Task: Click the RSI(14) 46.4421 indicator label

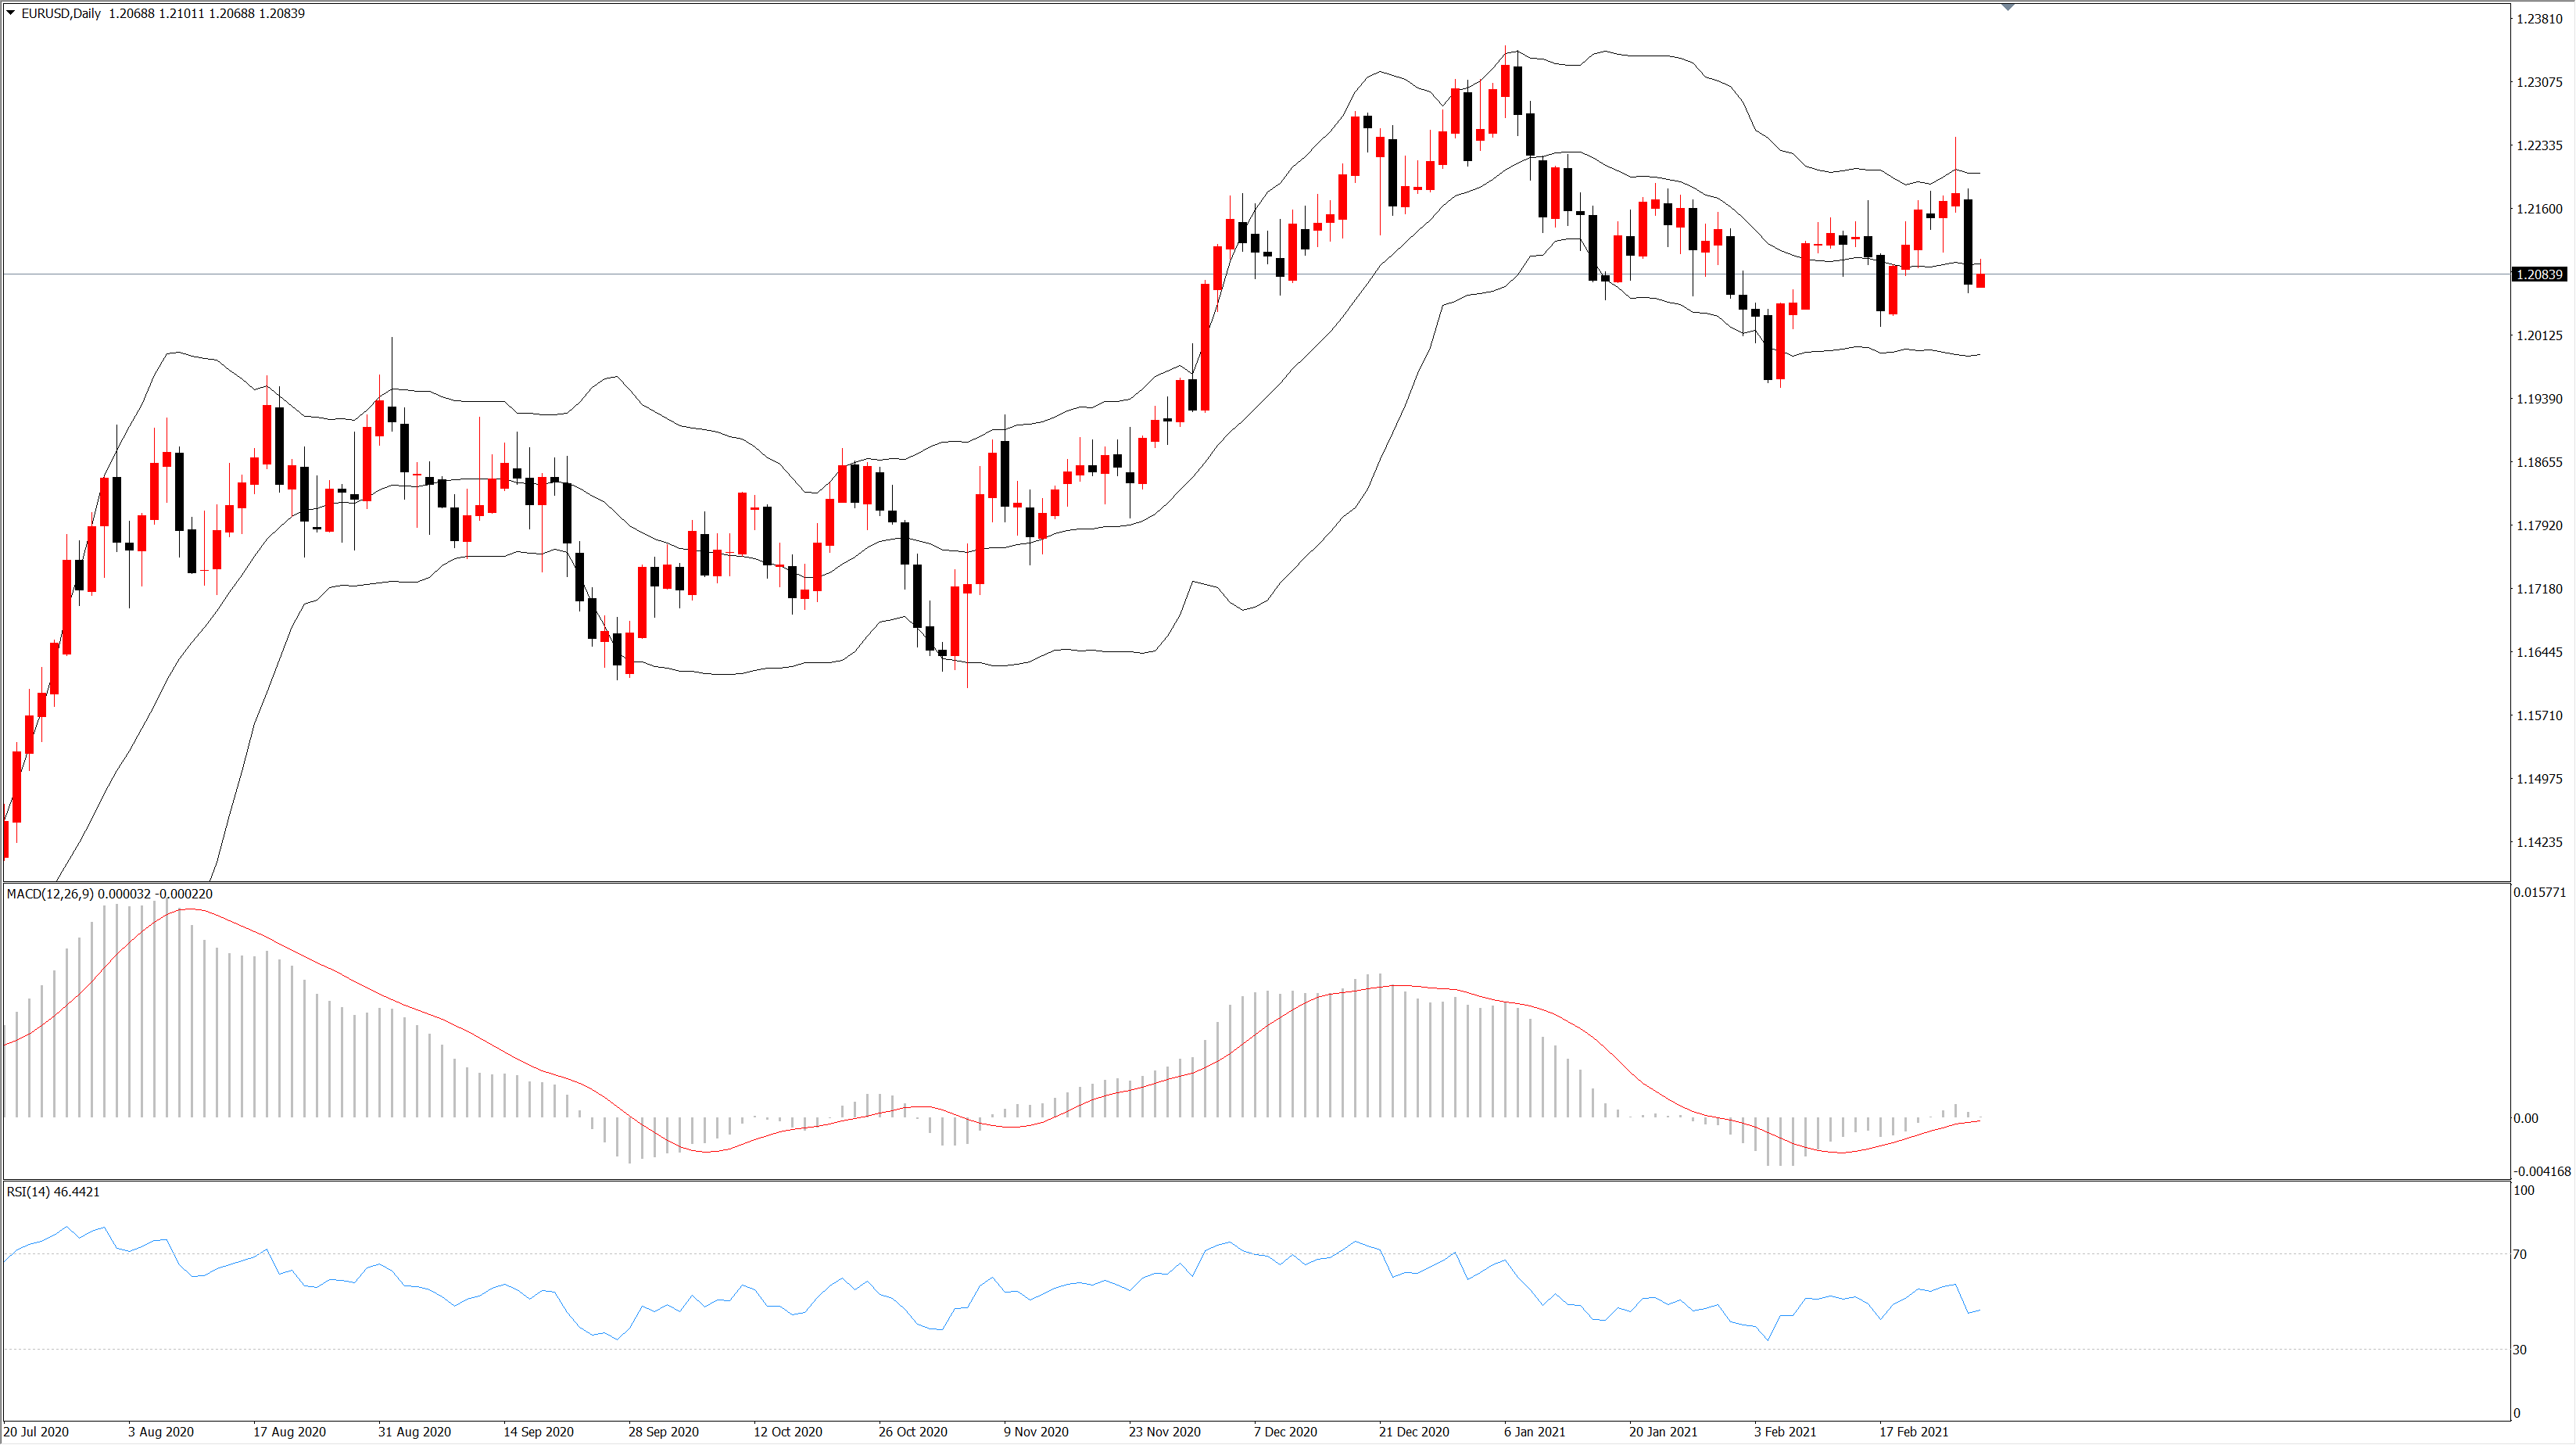Action: [53, 1191]
